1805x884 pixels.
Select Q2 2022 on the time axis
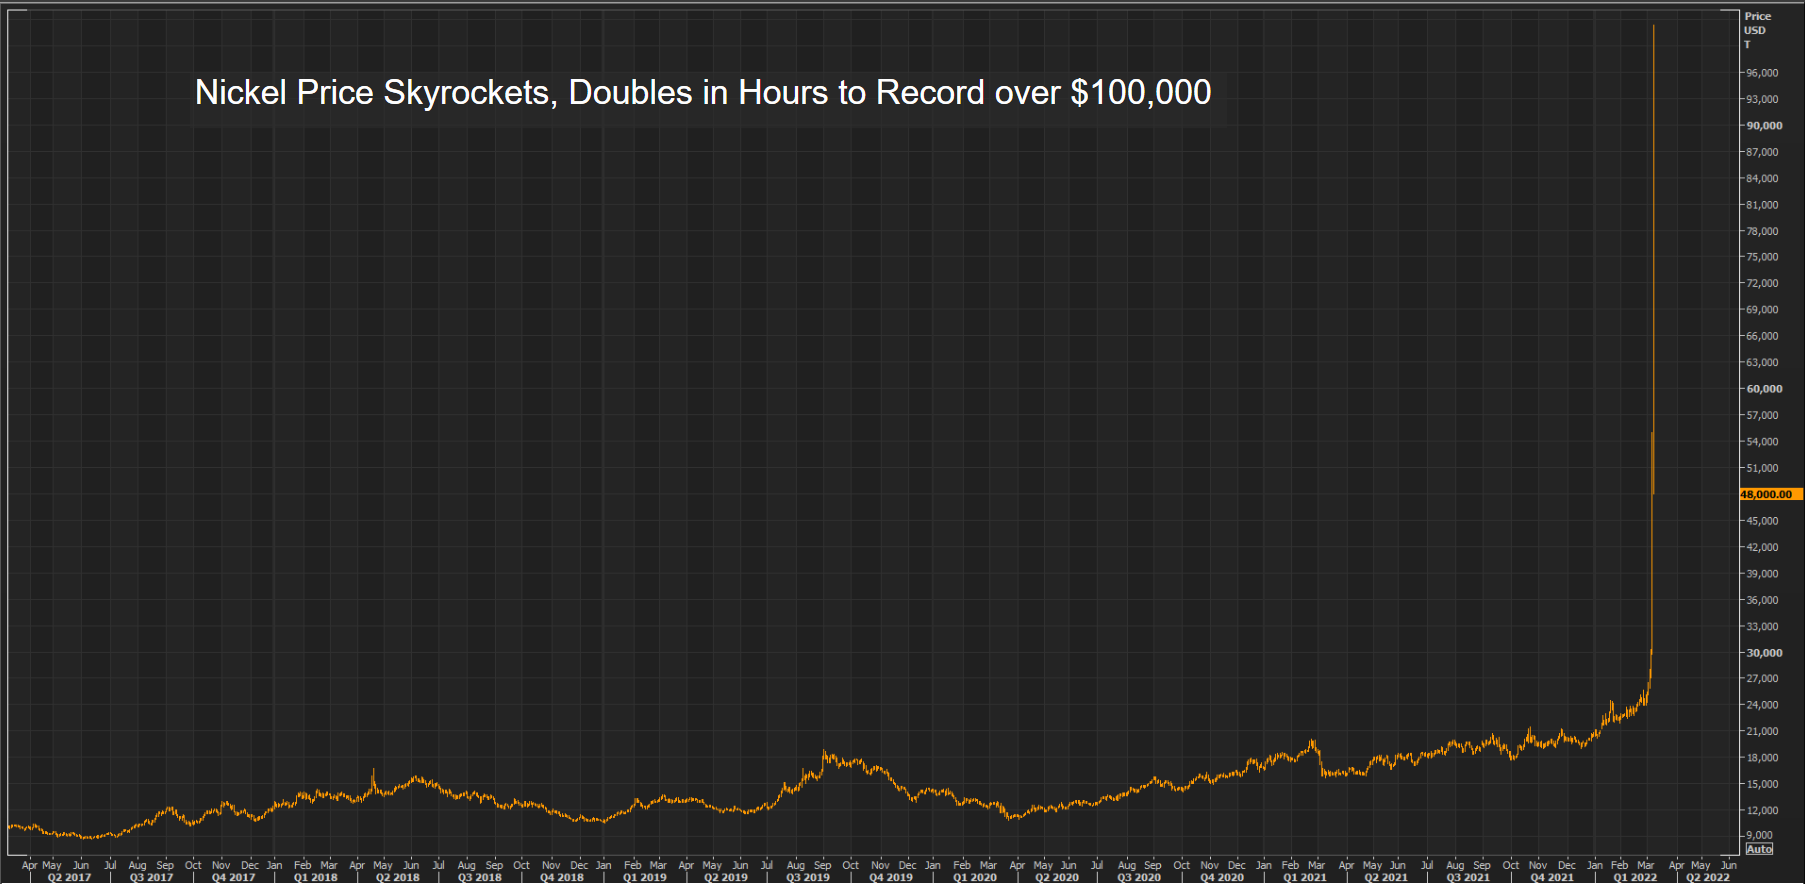click(1708, 877)
